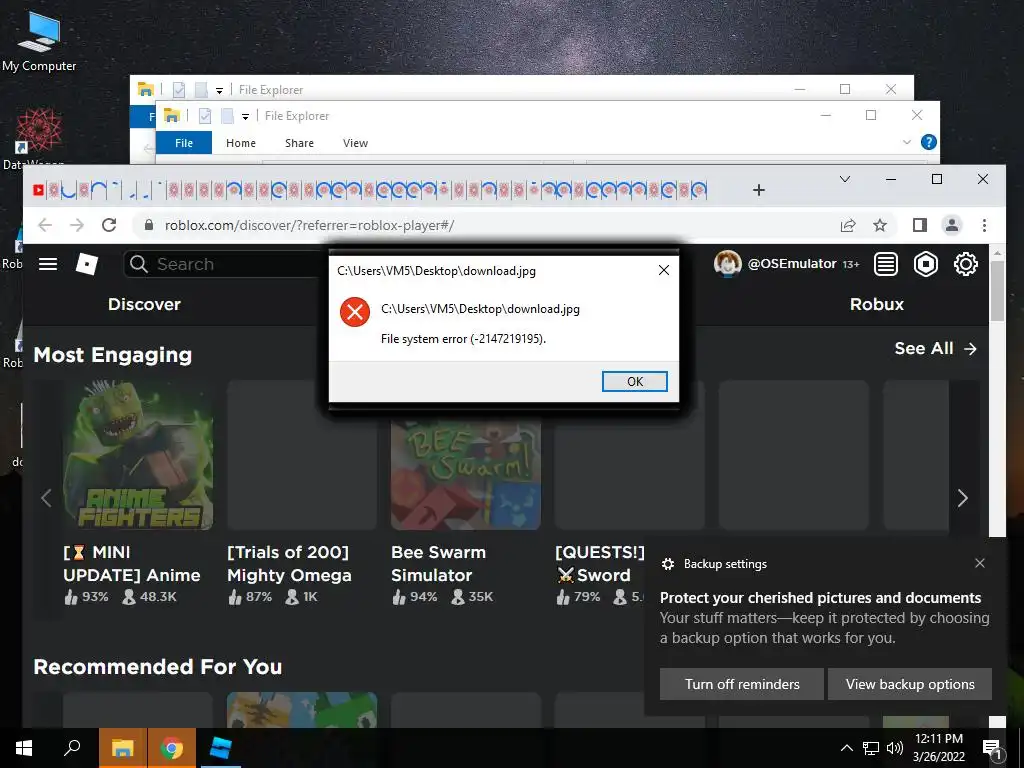Open front File Explorer quick access toolbar dropdown
Image resolution: width=1024 pixels, height=768 pixels.
coord(245,116)
